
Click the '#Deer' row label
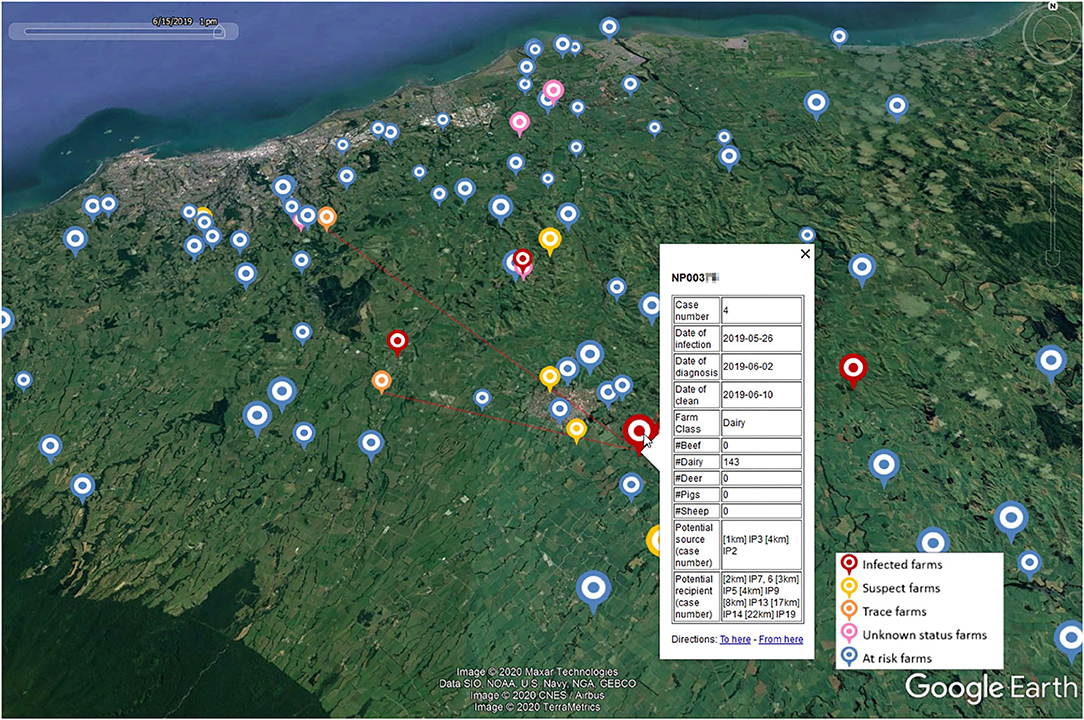tap(696, 478)
